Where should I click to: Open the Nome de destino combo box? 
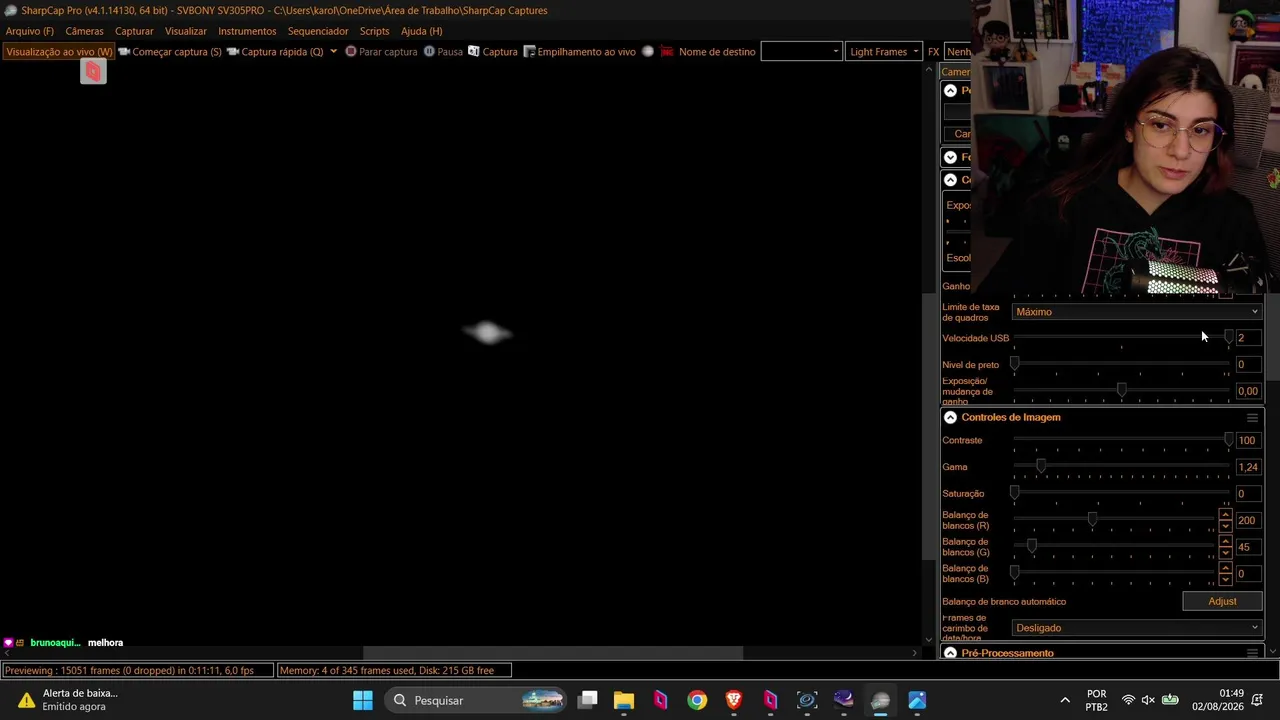[x=801, y=52]
